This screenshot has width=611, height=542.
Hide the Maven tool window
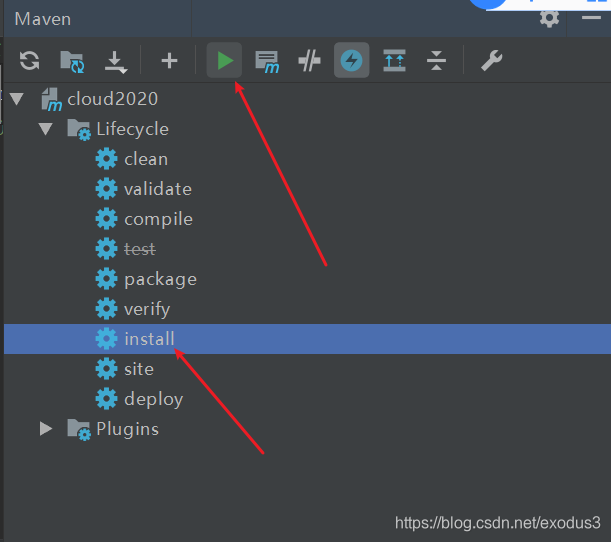591,18
